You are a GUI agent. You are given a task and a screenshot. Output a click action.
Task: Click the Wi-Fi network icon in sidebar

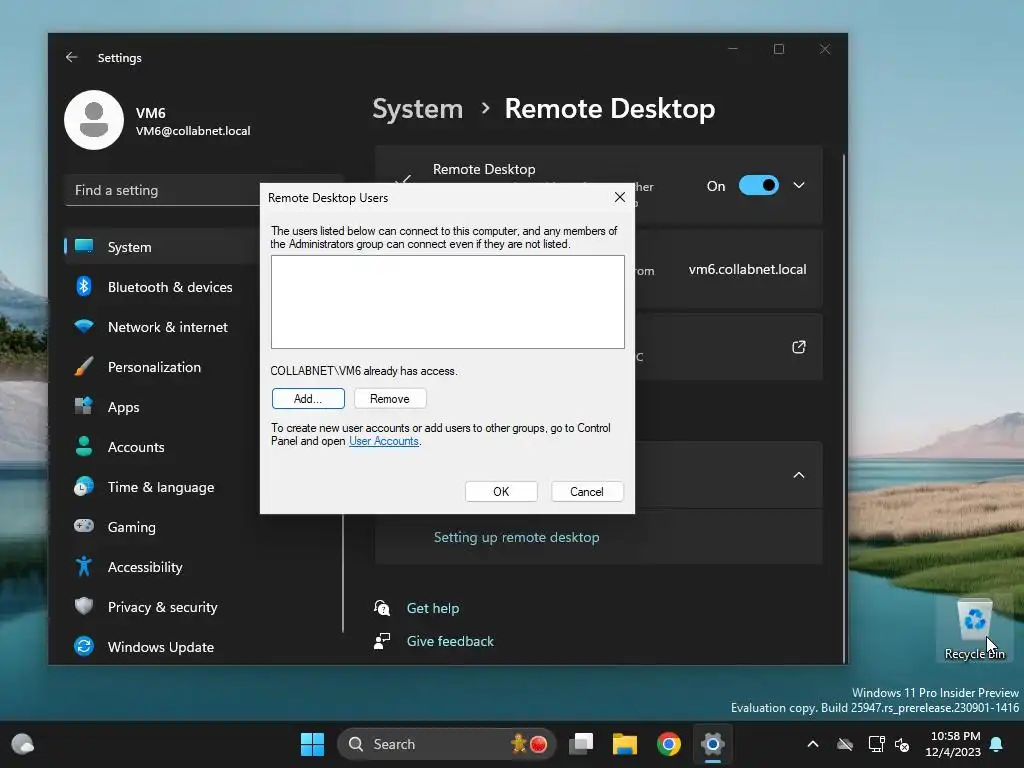84,326
